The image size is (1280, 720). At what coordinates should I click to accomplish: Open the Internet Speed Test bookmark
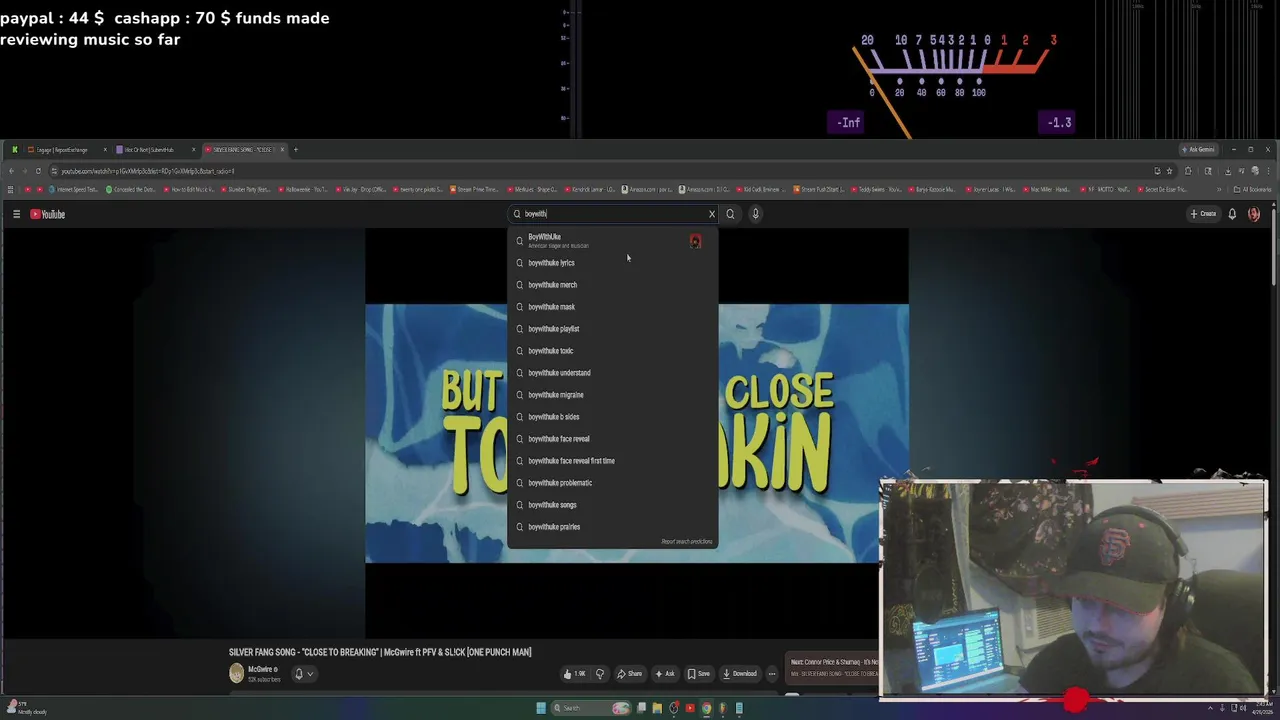73,189
